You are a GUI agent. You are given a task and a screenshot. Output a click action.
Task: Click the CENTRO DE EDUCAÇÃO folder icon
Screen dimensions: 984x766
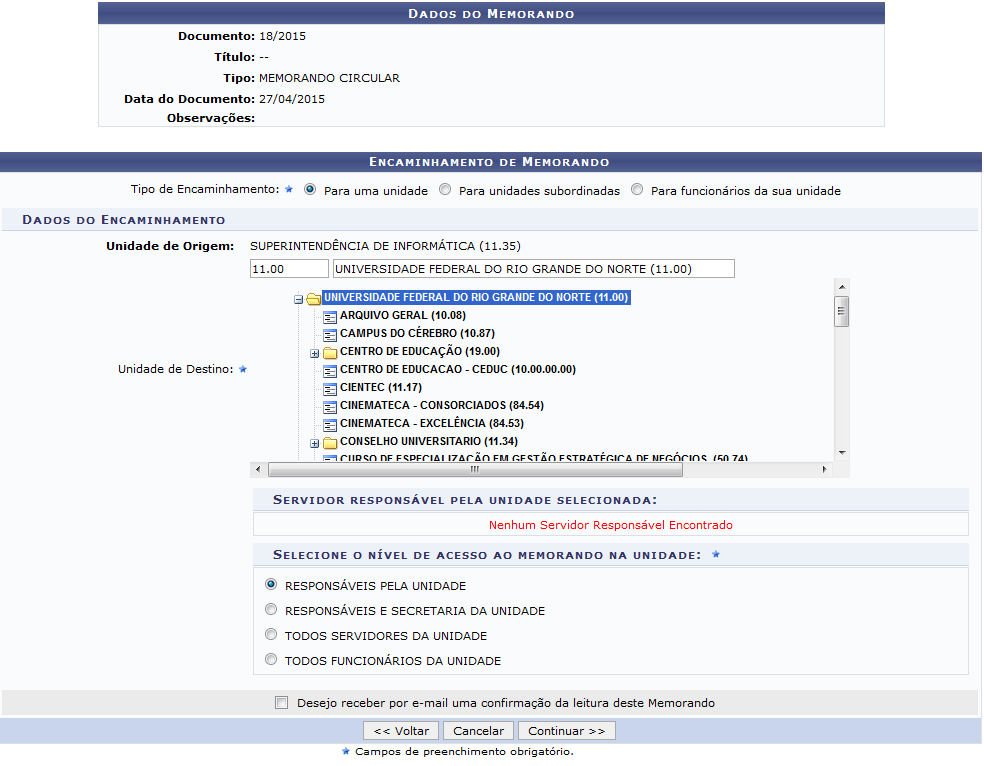(x=330, y=352)
